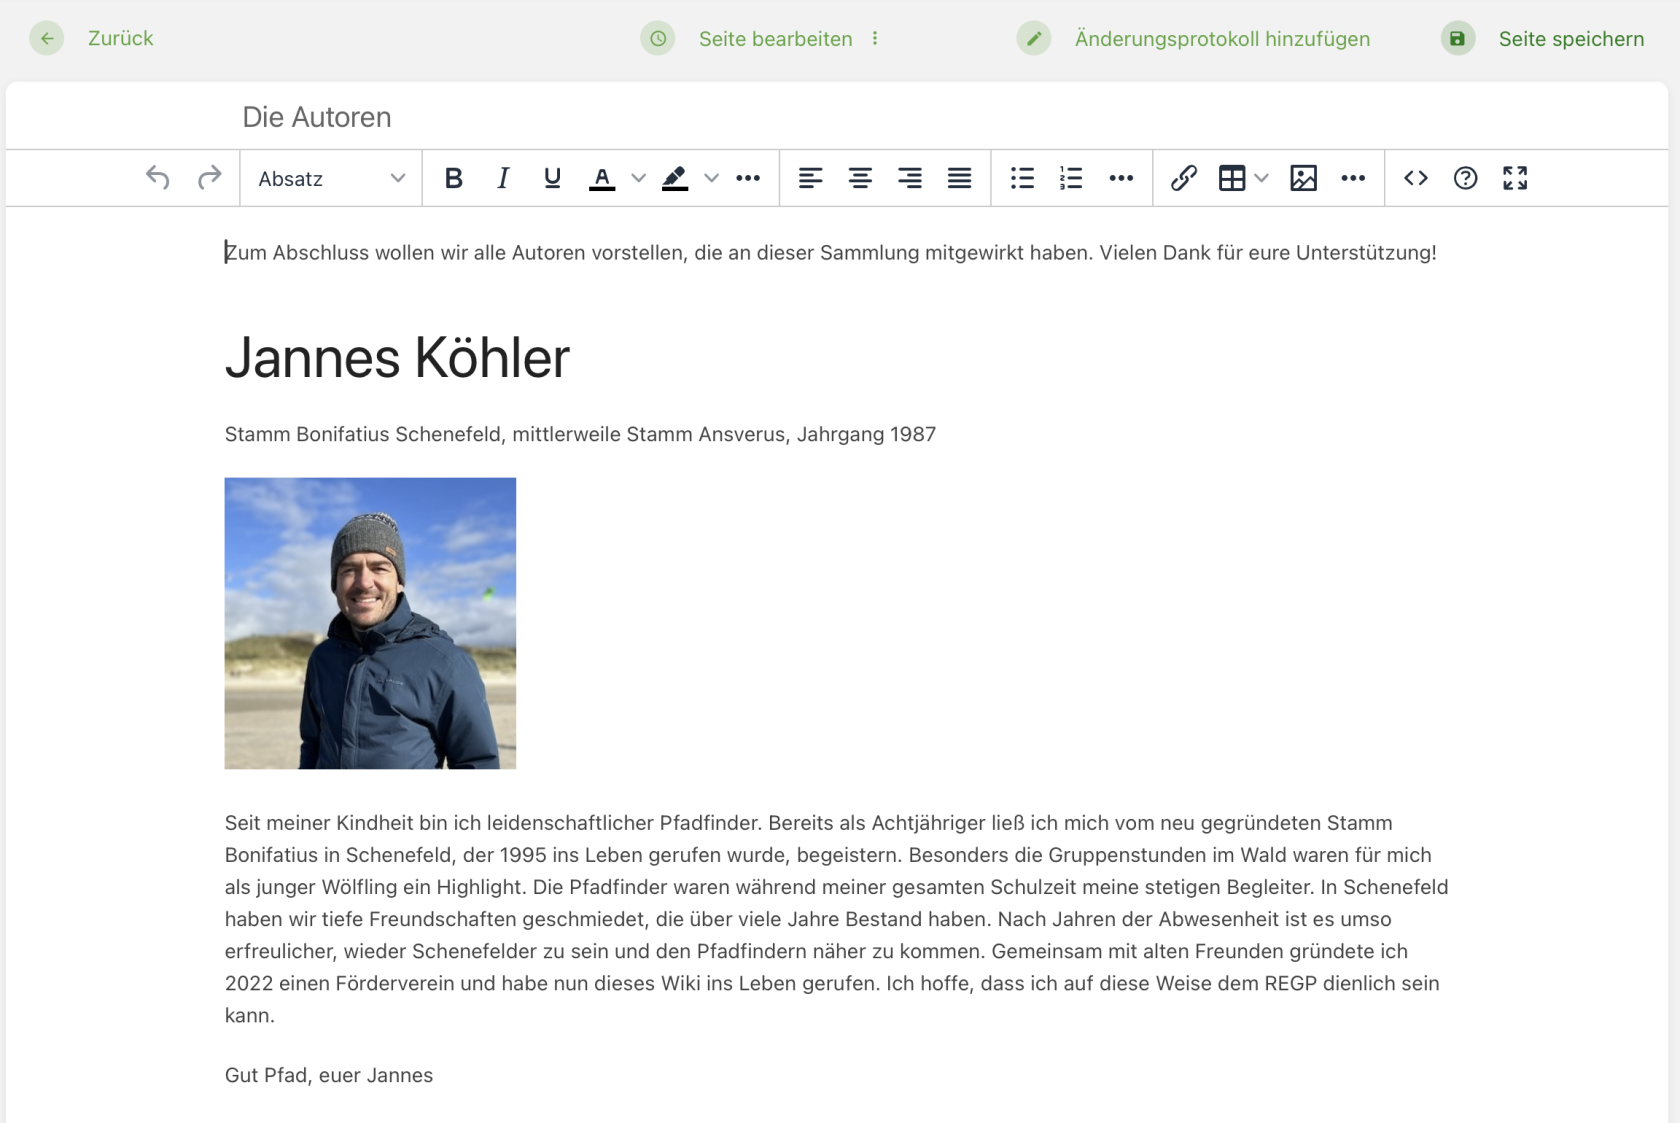The width and height of the screenshot is (1680, 1123).
Task: Open the source code view
Action: click(x=1416, y=178)
